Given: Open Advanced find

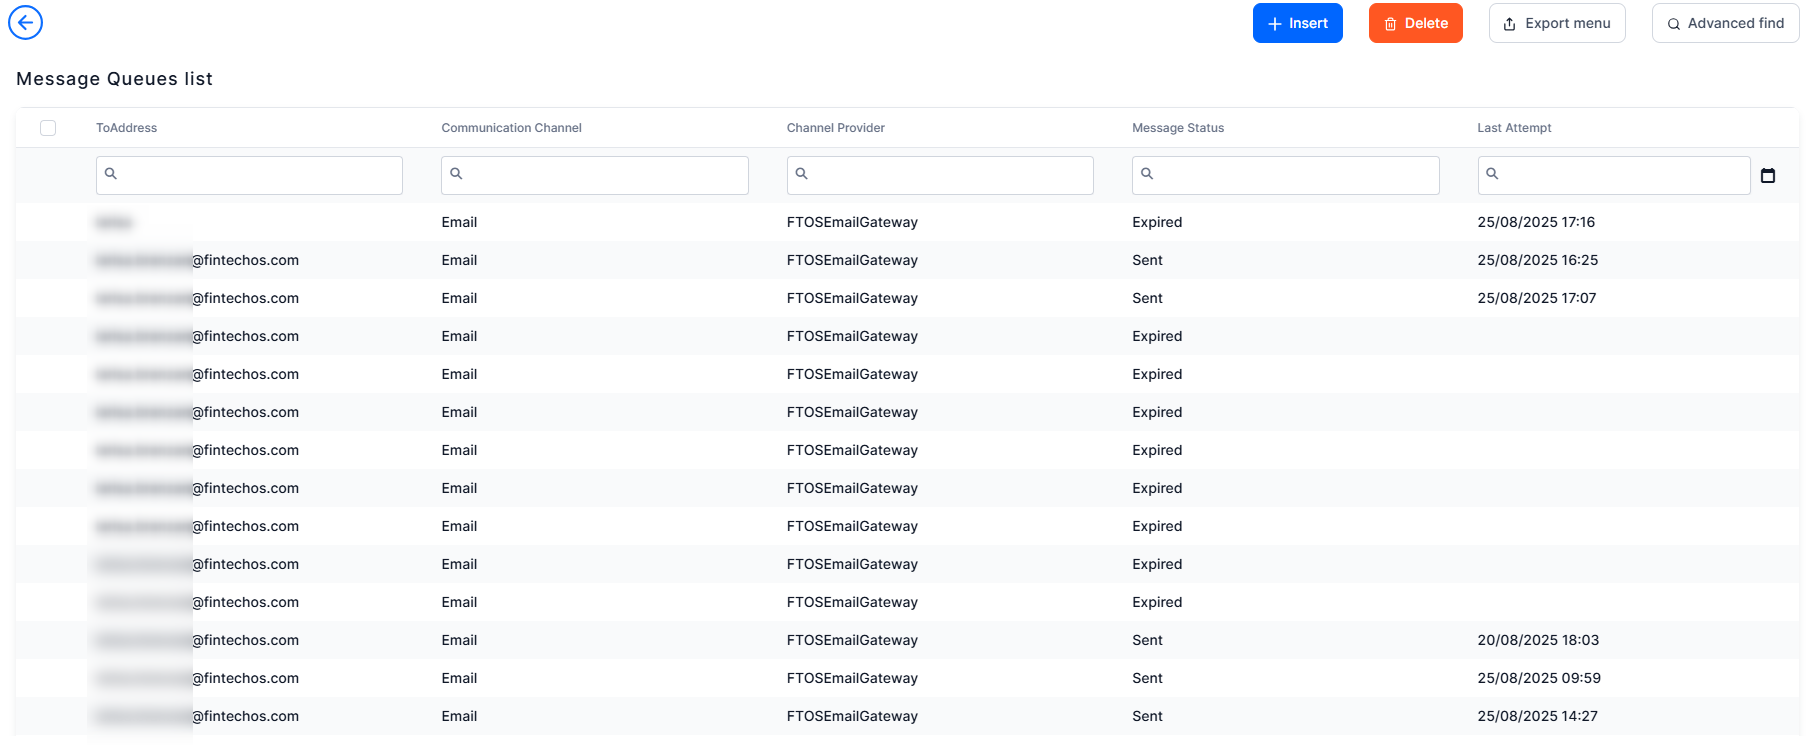Looking at the screenshot, I should [x=1725, y=23].
